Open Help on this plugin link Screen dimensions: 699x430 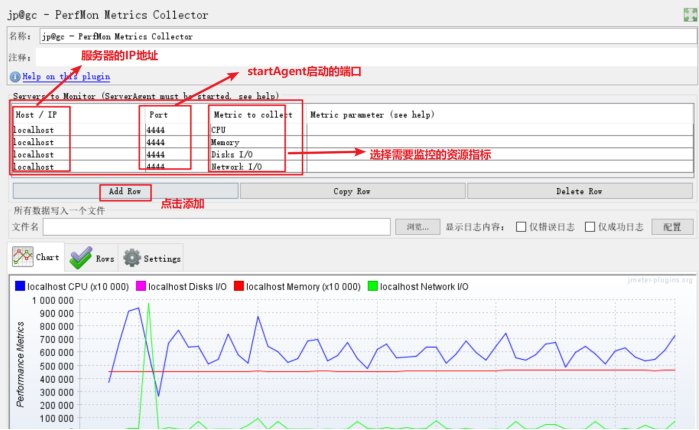pos(66,77)
